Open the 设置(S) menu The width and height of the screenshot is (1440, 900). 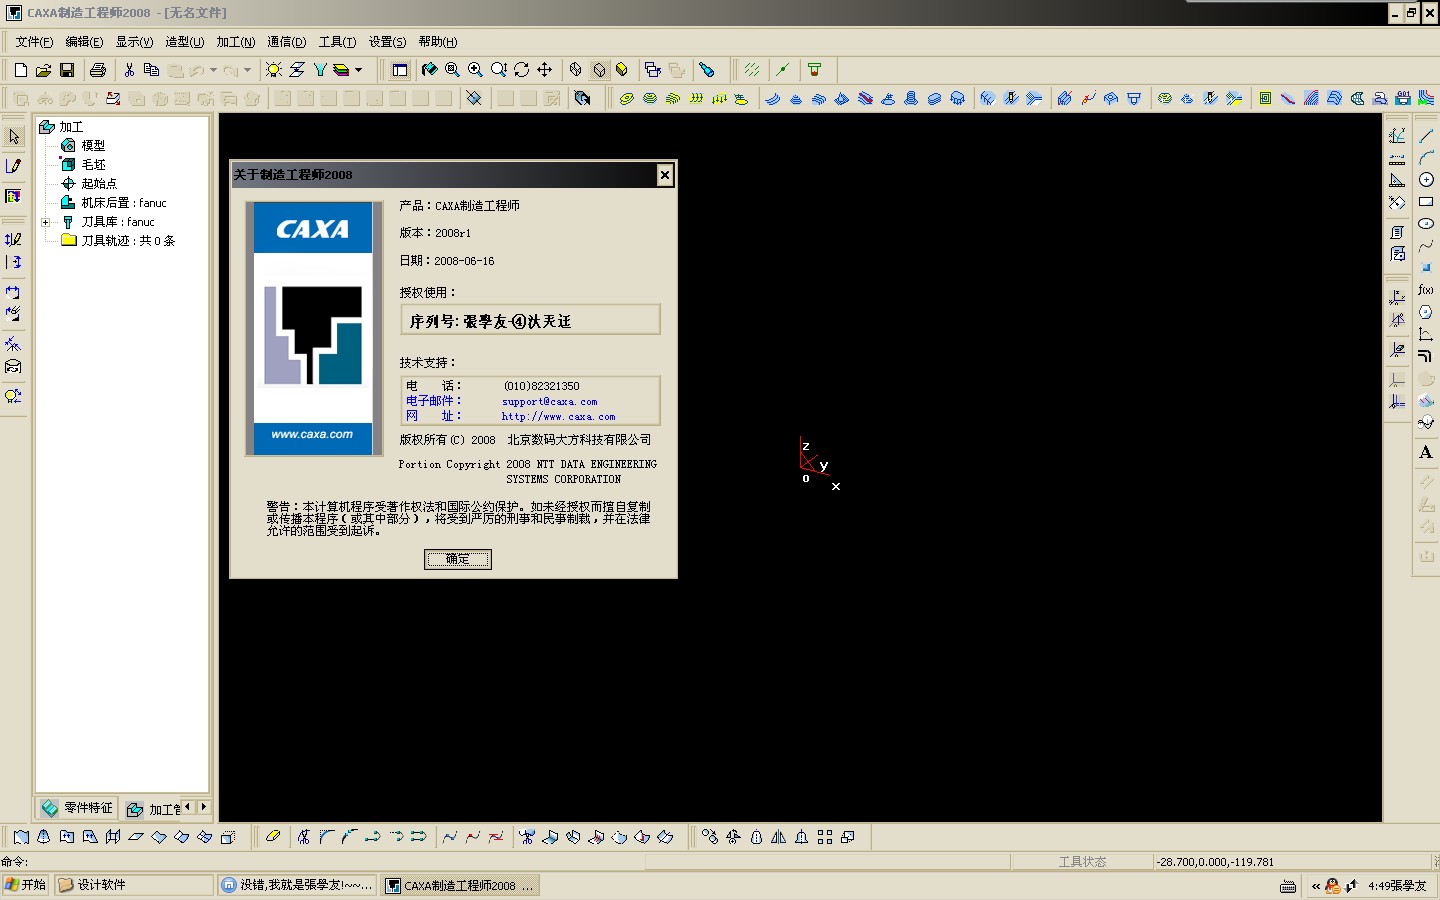click(x=387, y=42)
